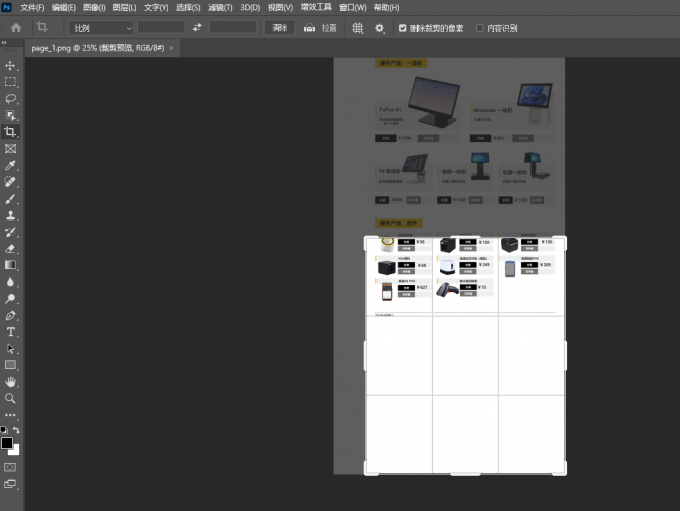Click the 清除 Clear button
The width and height of the screenshot is (680, 511).
280,28
